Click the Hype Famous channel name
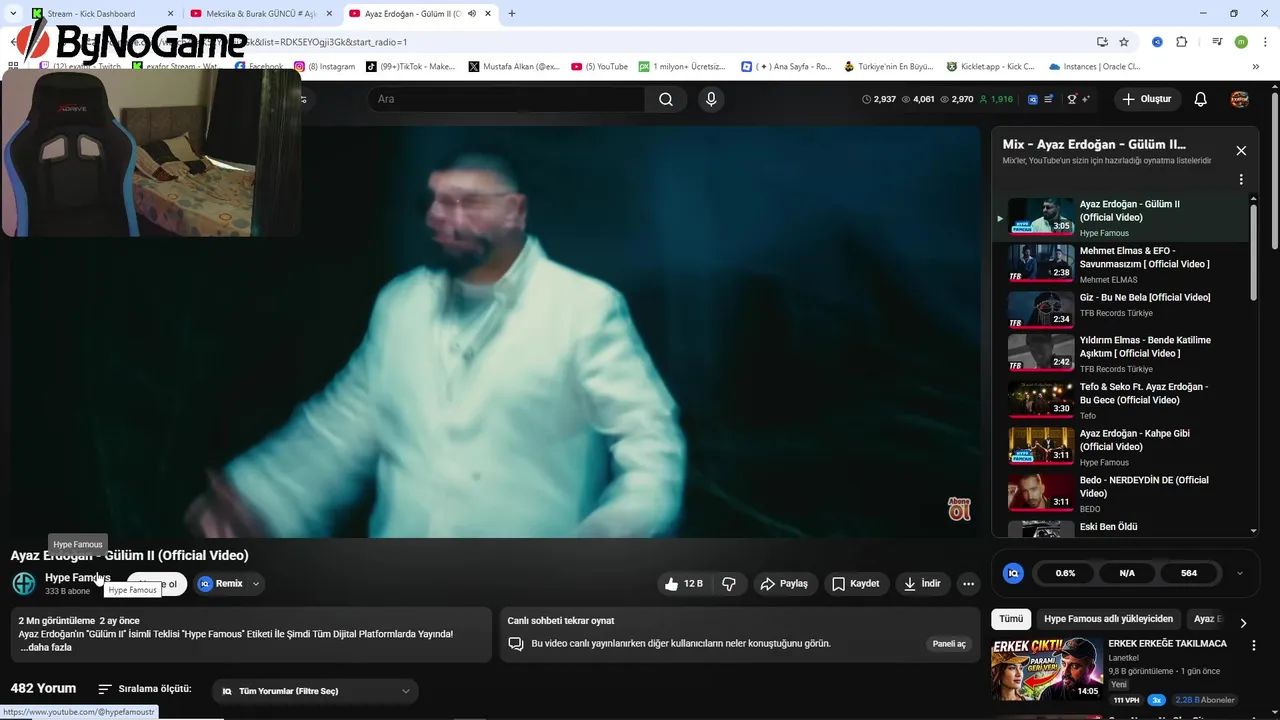The image size is (1280, 720). 78,577
